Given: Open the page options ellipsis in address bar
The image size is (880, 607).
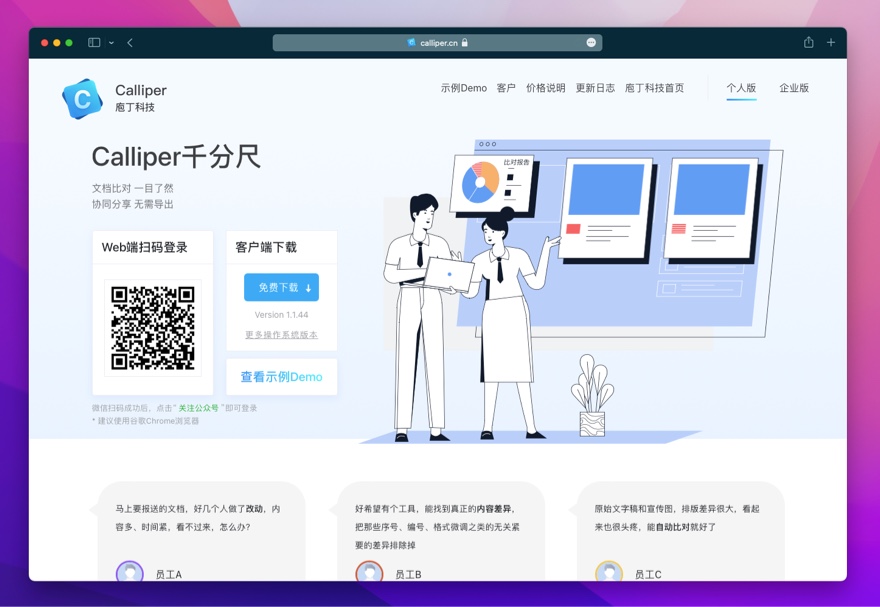Looking at the screenshot, I should [x=591, y=43].
